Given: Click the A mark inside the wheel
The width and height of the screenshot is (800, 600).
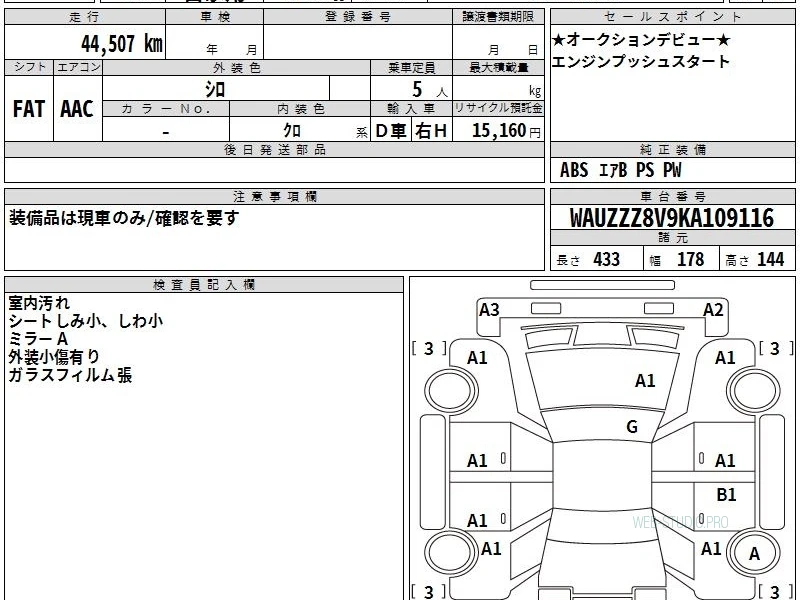Looking at the screenshot, I should click(754, 554).
